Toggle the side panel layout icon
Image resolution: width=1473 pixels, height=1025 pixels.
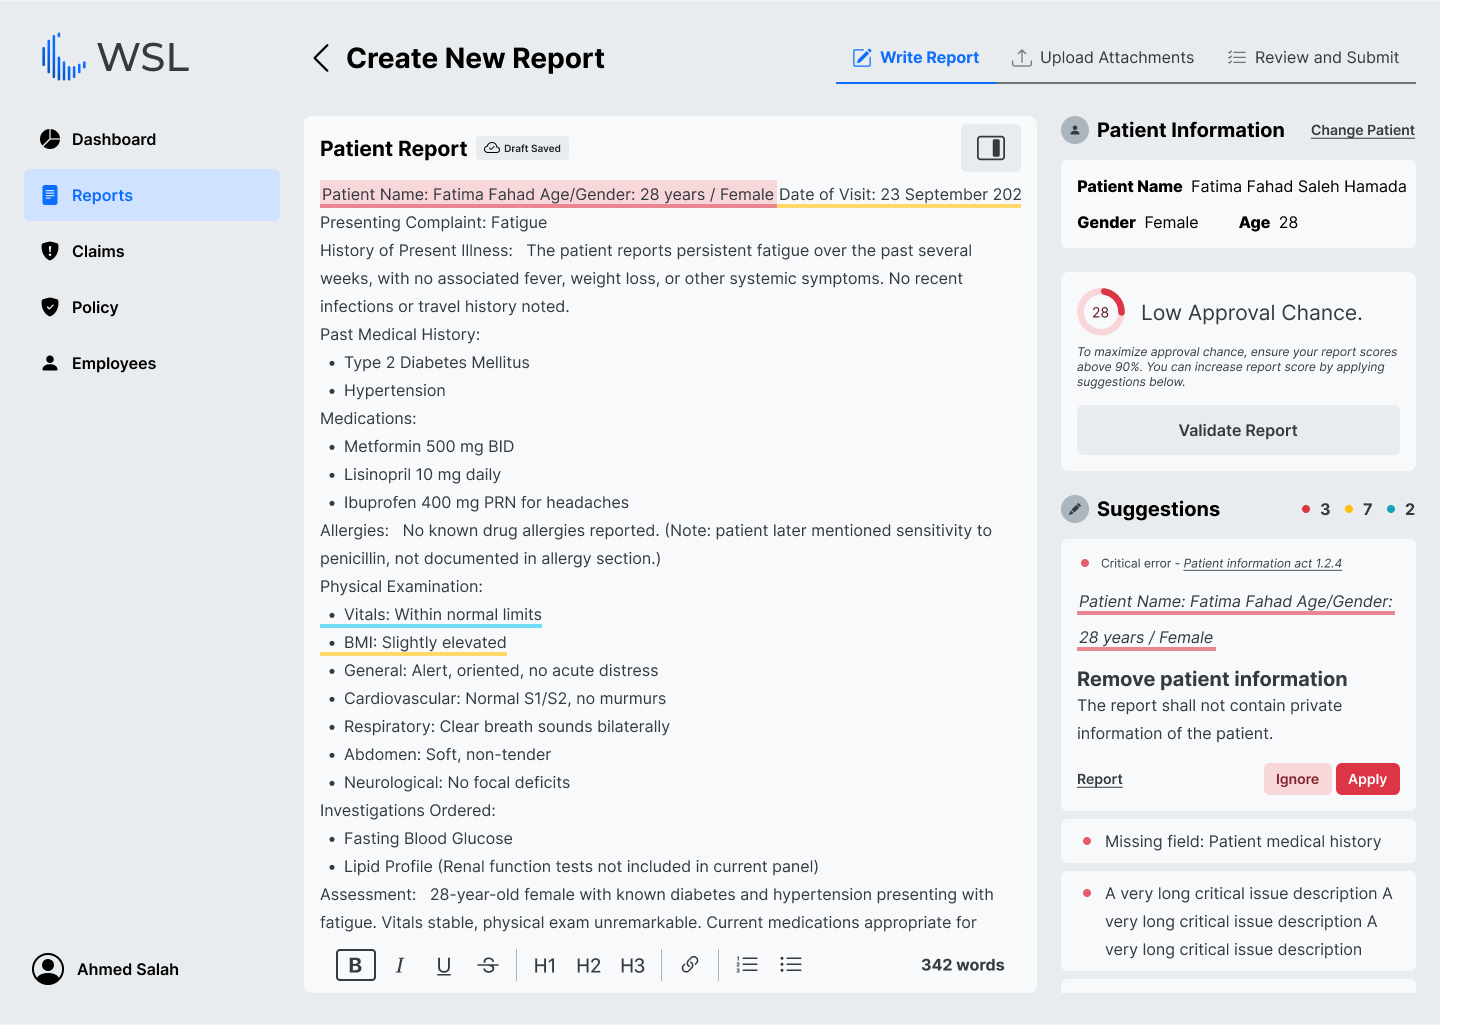[990, 148]
